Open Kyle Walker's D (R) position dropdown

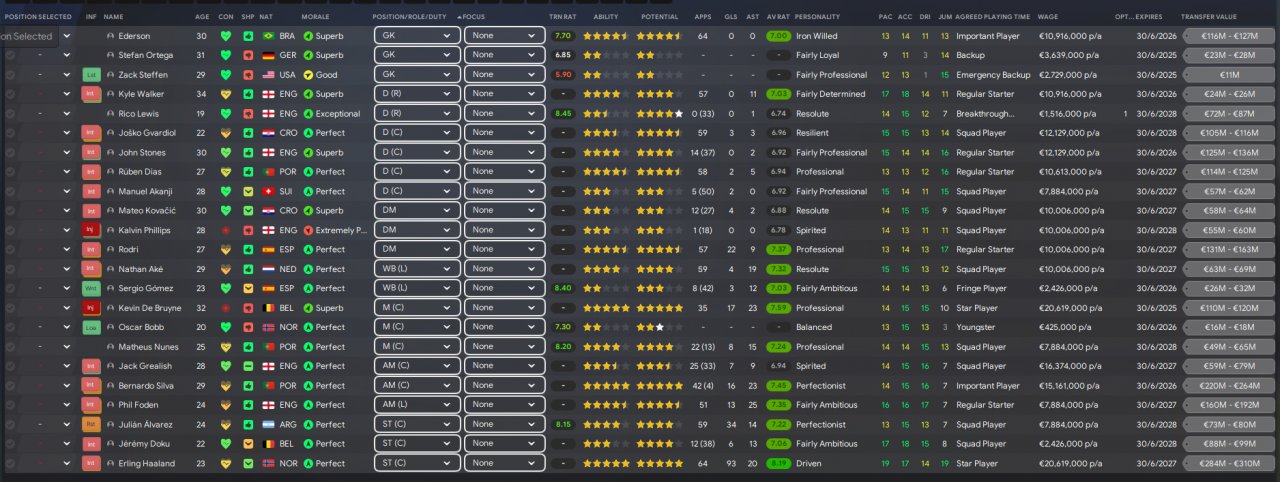(417, 94)
